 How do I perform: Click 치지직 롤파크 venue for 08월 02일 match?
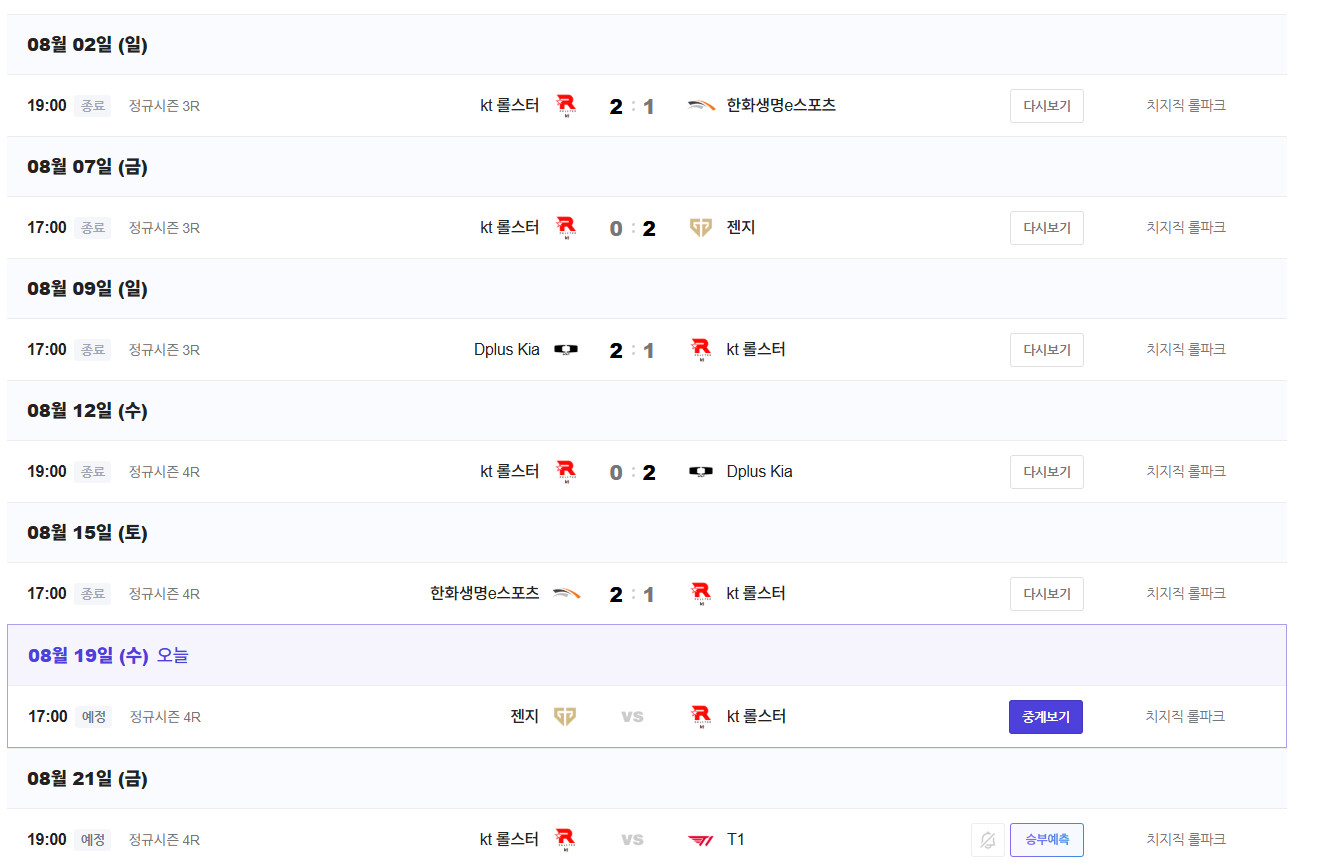[x=1186, y=105]
